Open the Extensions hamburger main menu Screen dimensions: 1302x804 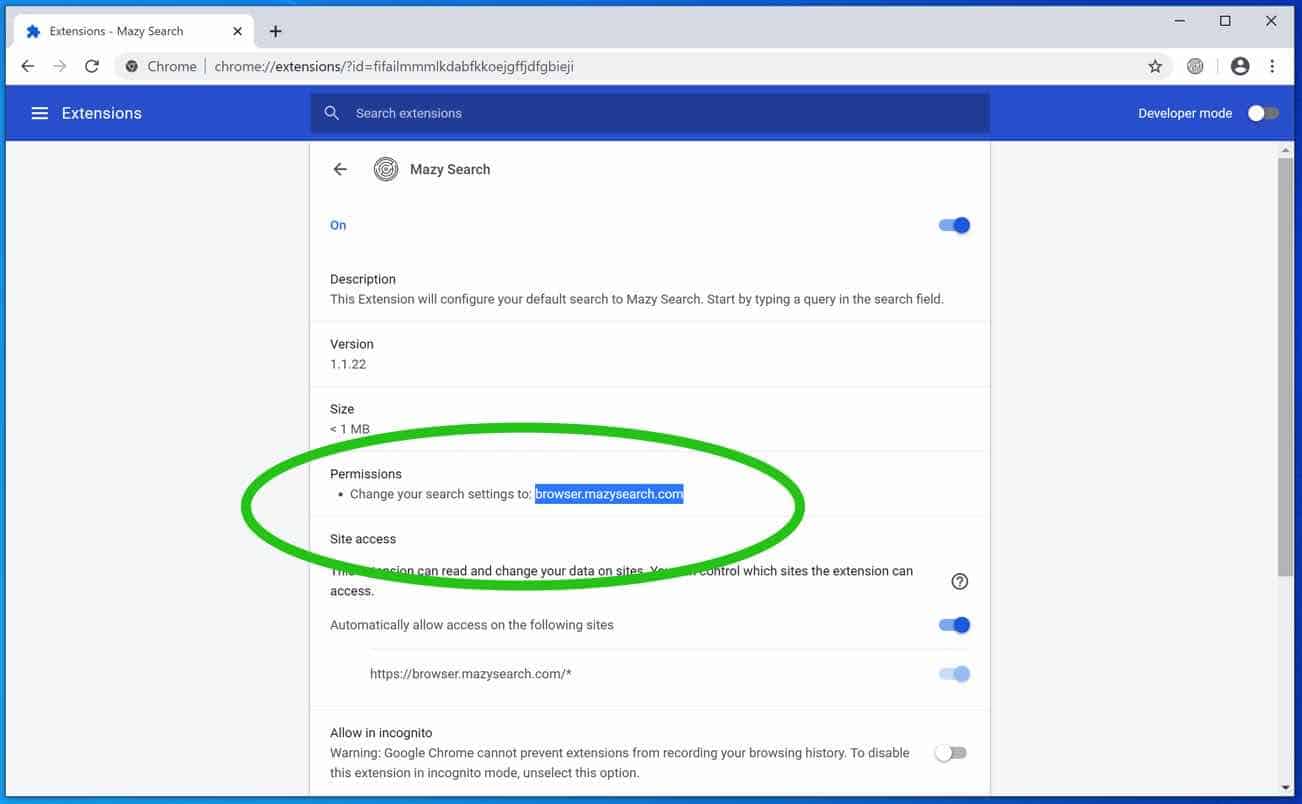point(40,113)
